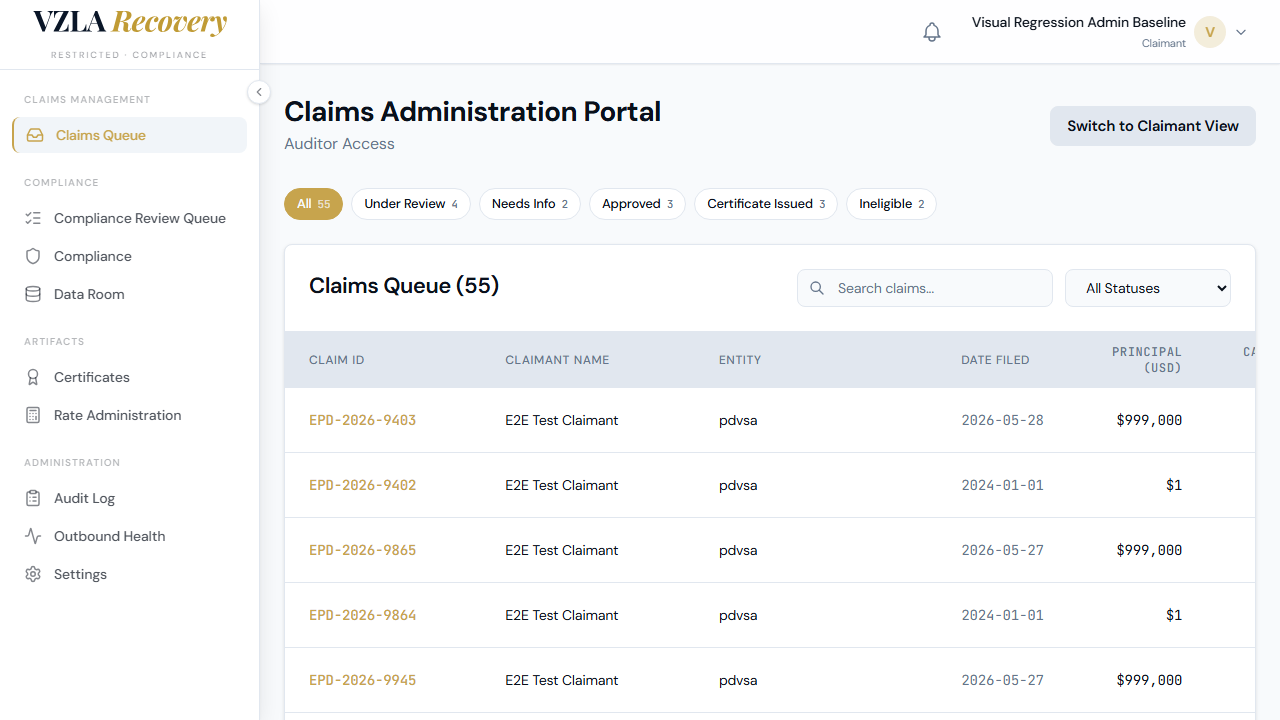Click the Claimant Name column header

(557, 360)
